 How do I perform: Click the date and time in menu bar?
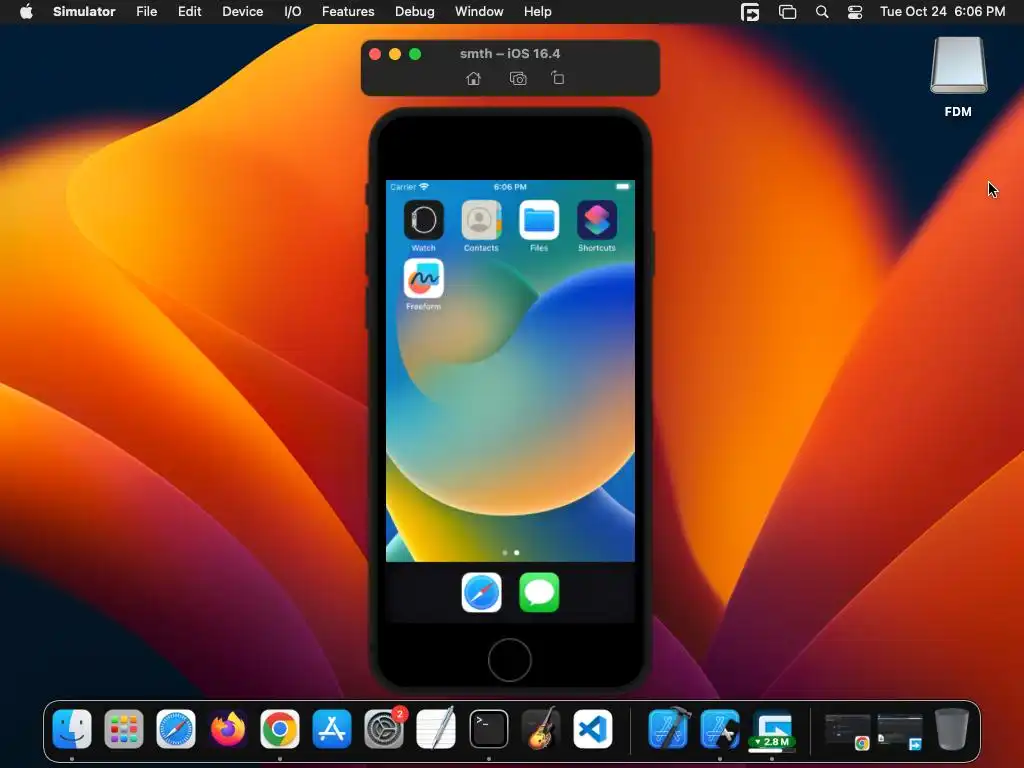tap(942, 12)
